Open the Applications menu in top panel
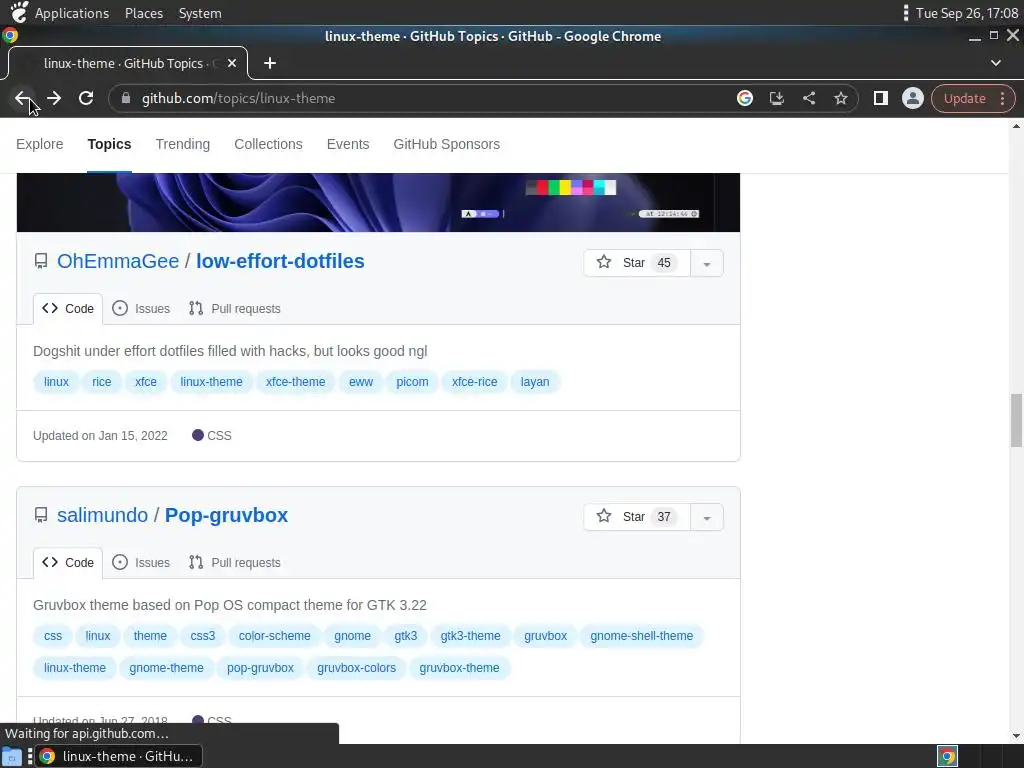 click(x=72, y=13)
